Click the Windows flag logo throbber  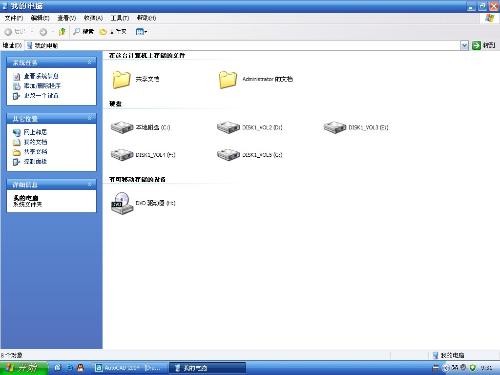pyautogui.click(x=490, y=18)
